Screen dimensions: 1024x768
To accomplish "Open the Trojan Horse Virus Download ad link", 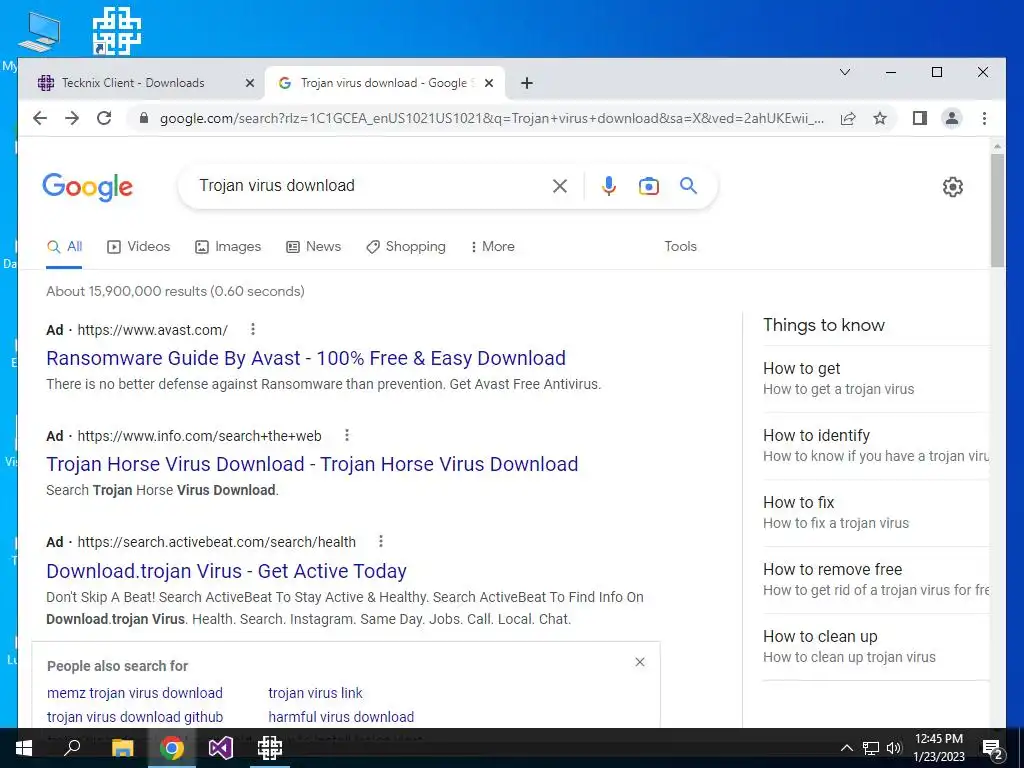I will click(312, 464).
